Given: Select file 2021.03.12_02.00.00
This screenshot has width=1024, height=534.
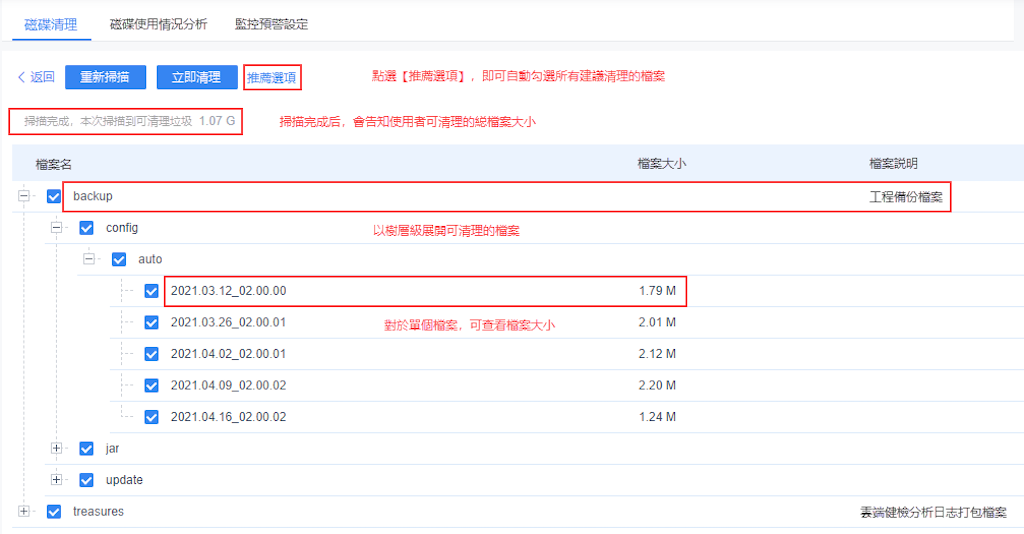Looking at the screenshot, I should coord(229,291).
